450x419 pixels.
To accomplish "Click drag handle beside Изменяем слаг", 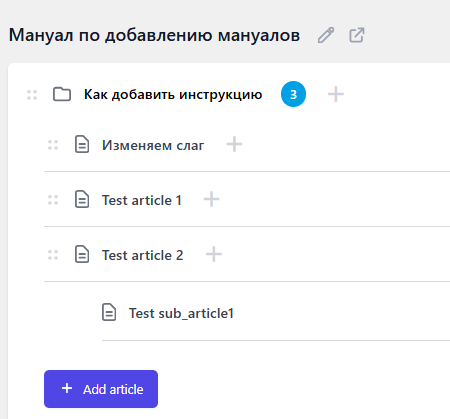I will 53,145.
